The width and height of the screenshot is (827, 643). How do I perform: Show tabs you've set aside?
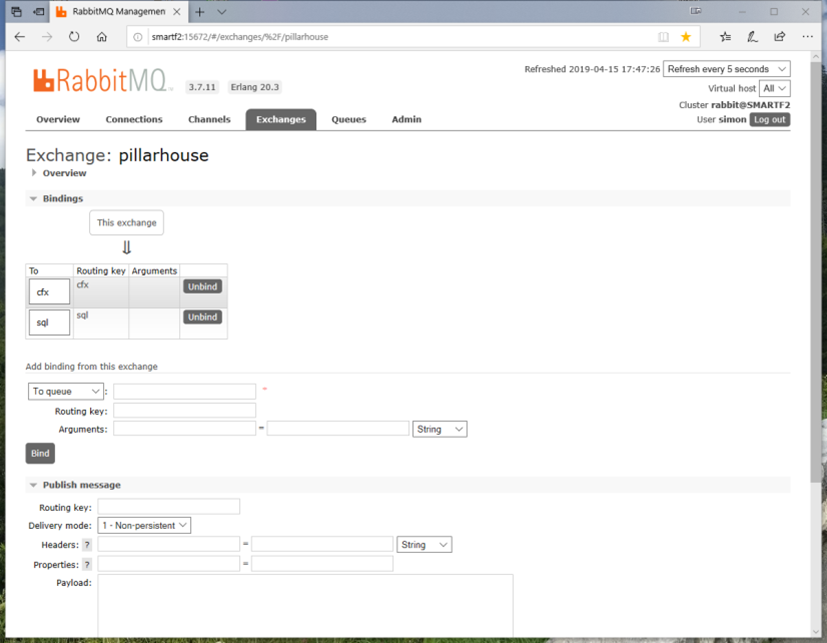pyautogui.click(x=16, y=12)
